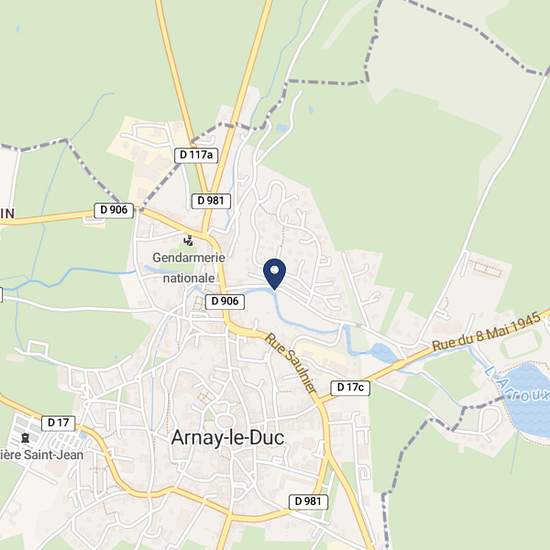Select the D 906 shield near town center
The image size is (550, 550).
point(225,301)
